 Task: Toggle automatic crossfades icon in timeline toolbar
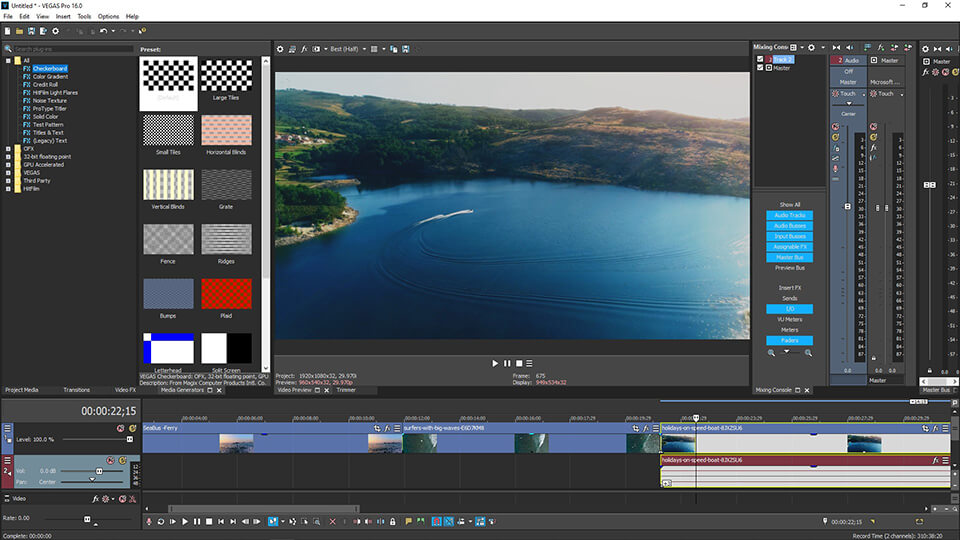point(449,522)
